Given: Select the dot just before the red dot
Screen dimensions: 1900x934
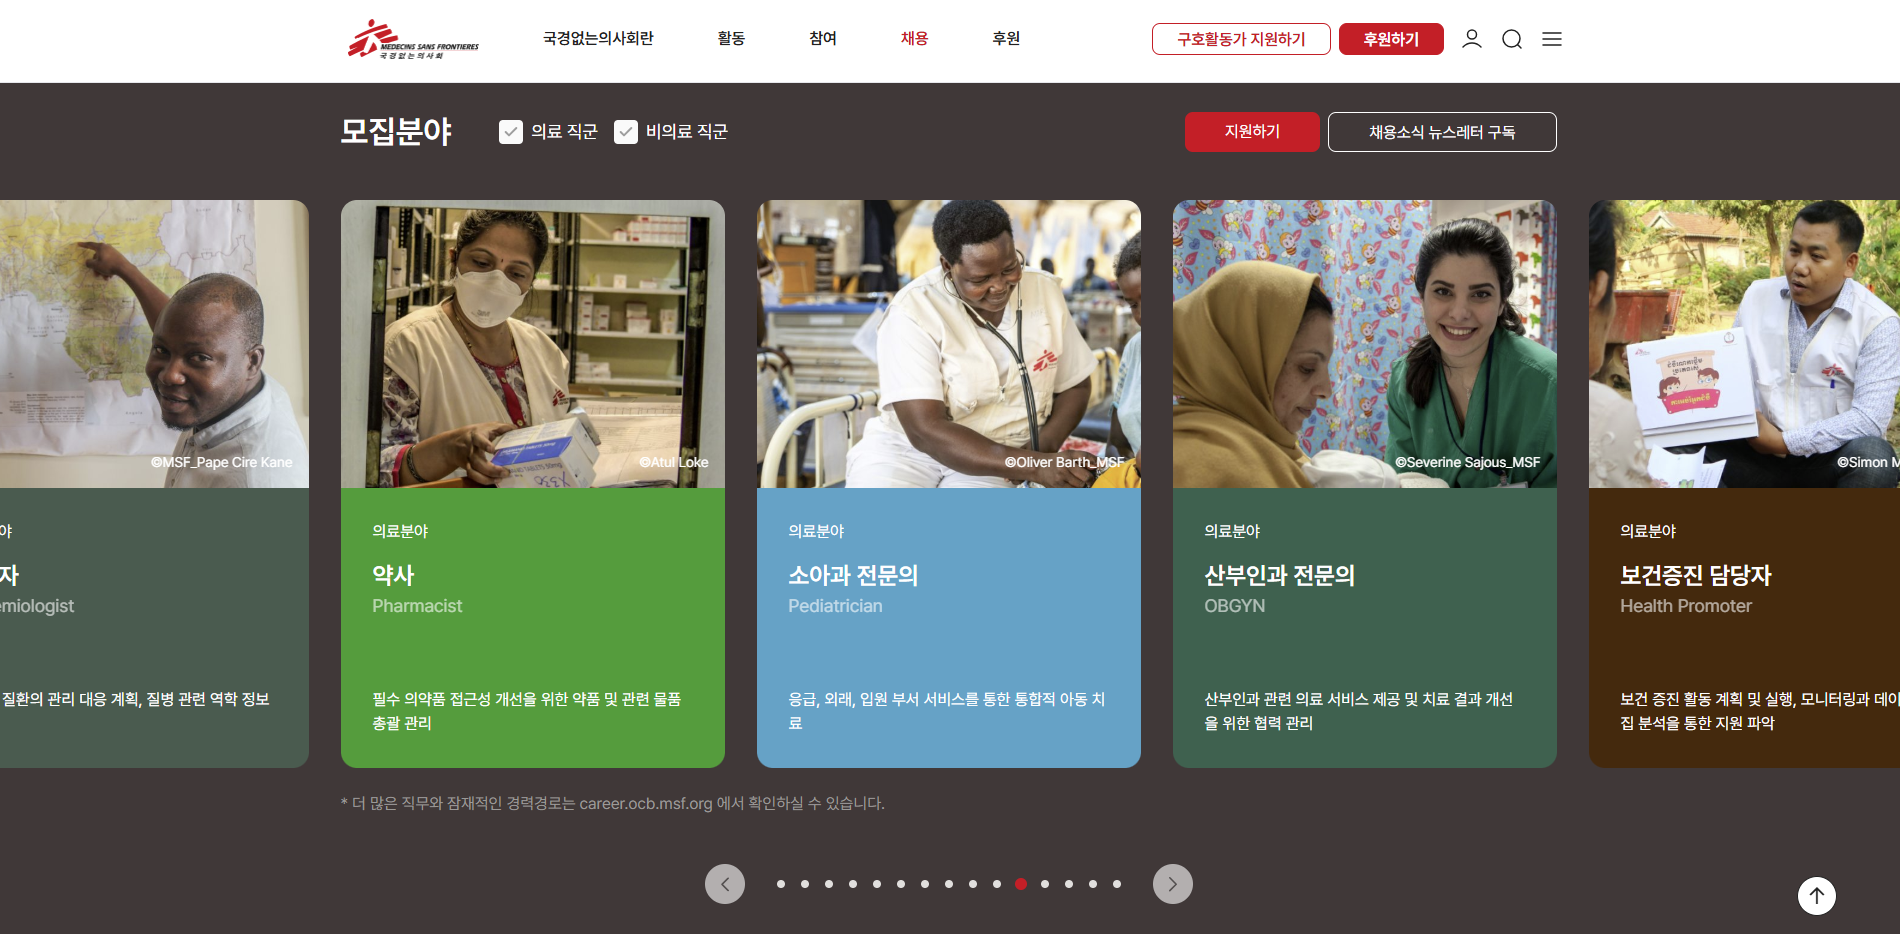Looking at the screenshot, I should [997, 884].
